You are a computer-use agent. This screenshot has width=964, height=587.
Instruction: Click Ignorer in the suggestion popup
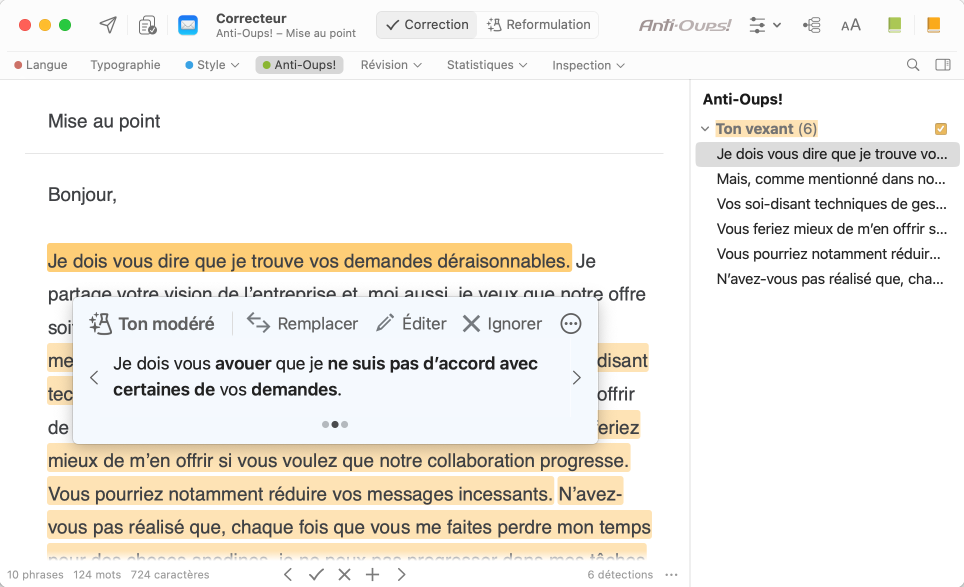coord(502,324)
